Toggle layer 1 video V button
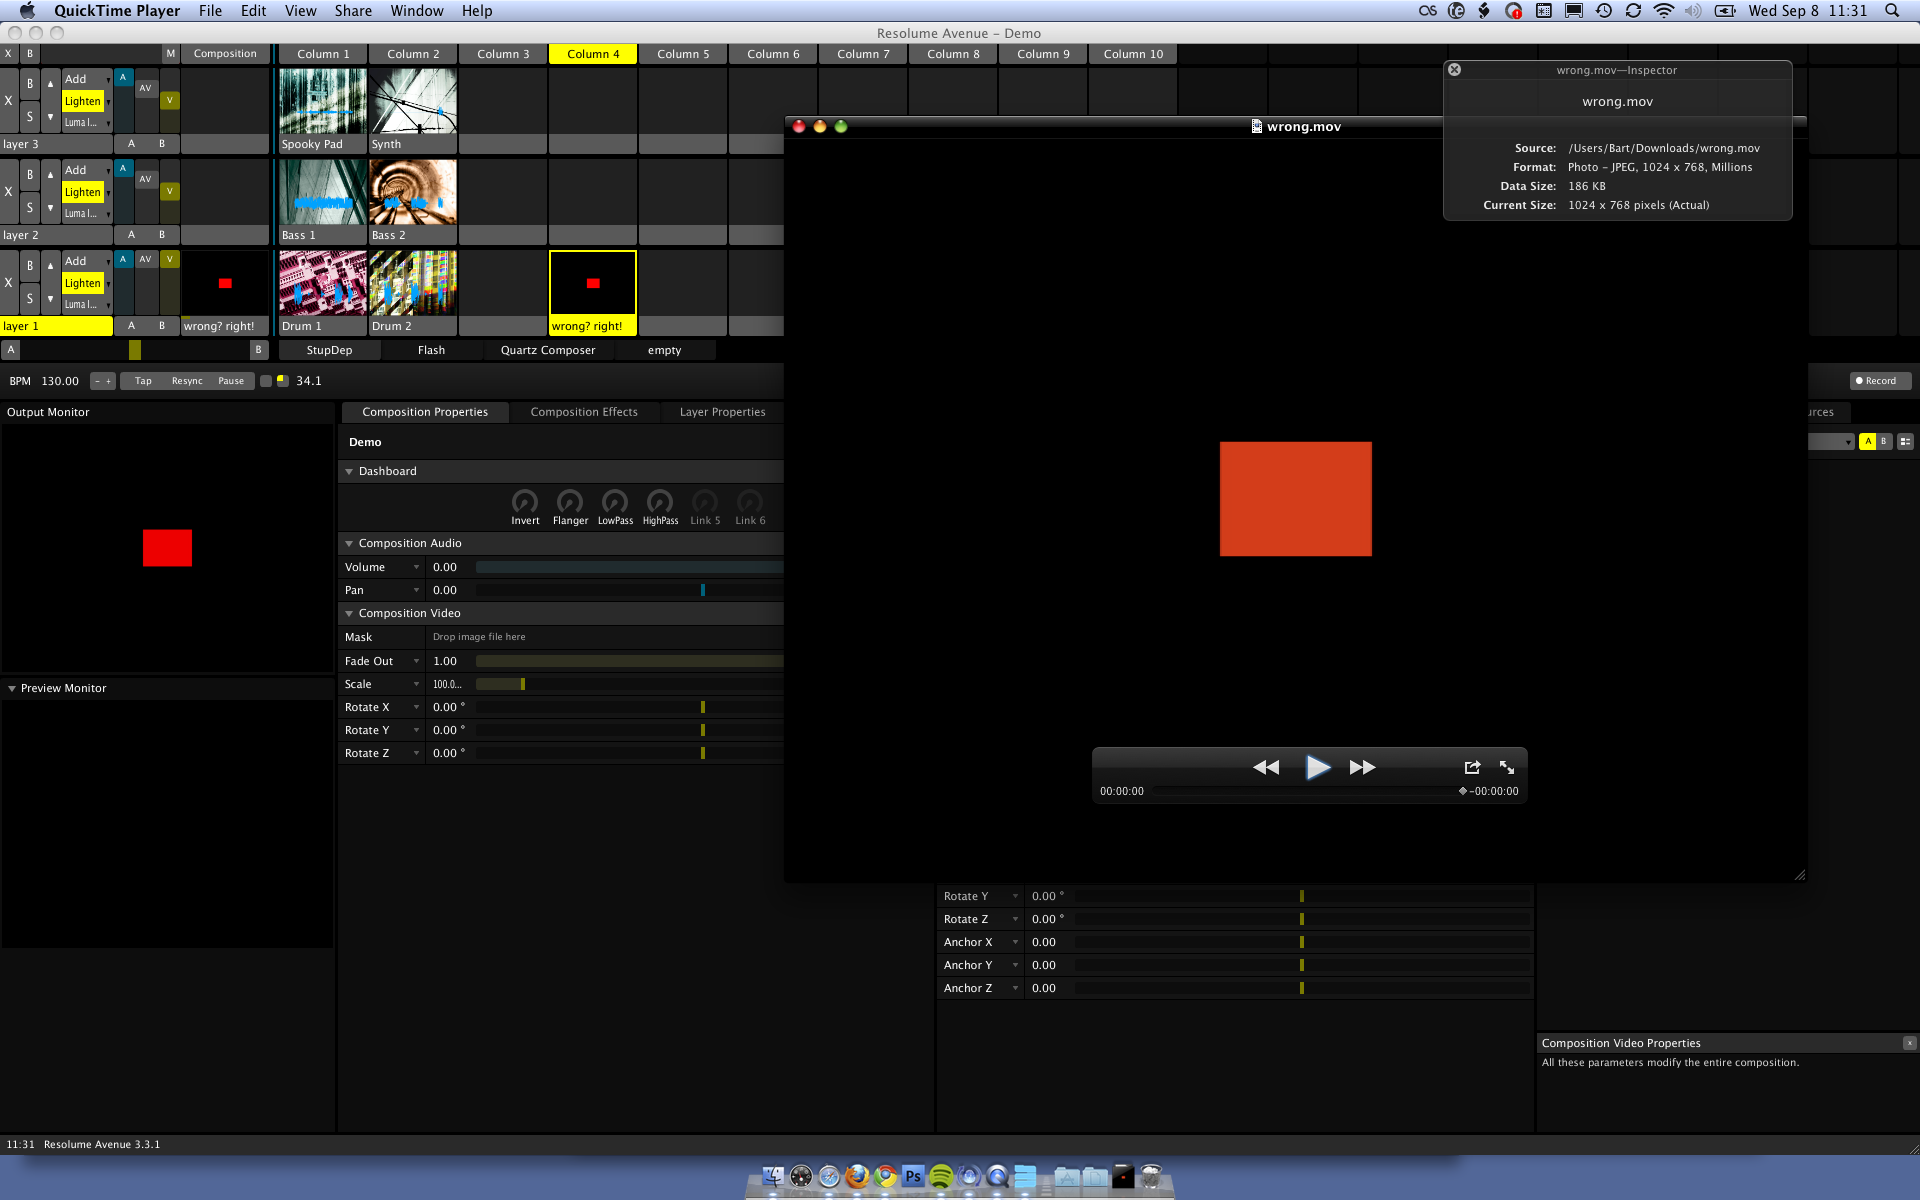 pos(170,259)
